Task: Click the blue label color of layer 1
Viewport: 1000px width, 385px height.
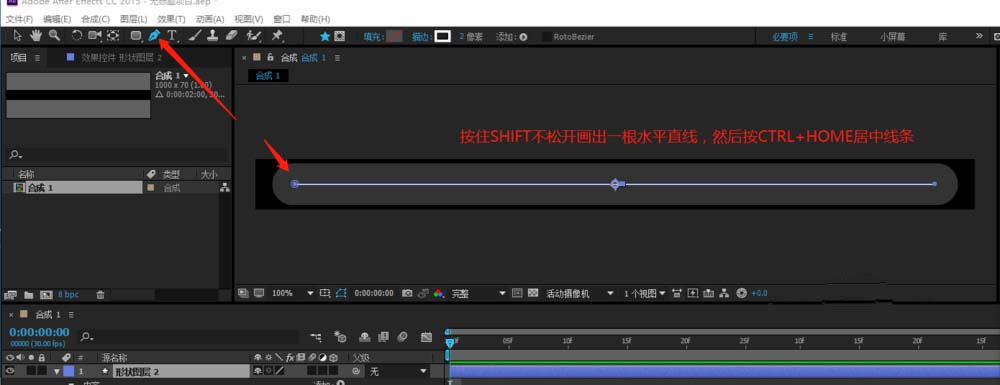Action: 68,371
